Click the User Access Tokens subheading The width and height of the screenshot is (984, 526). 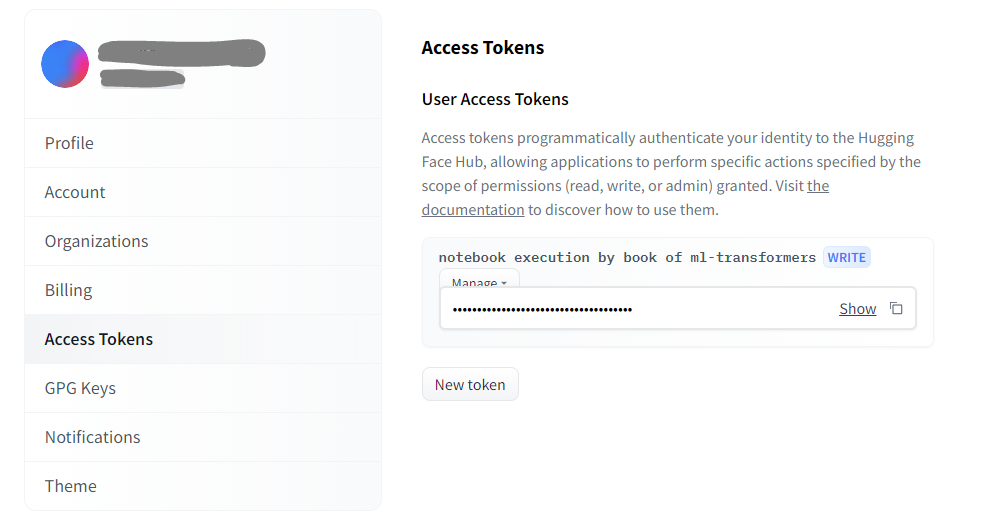click(495, 99)
